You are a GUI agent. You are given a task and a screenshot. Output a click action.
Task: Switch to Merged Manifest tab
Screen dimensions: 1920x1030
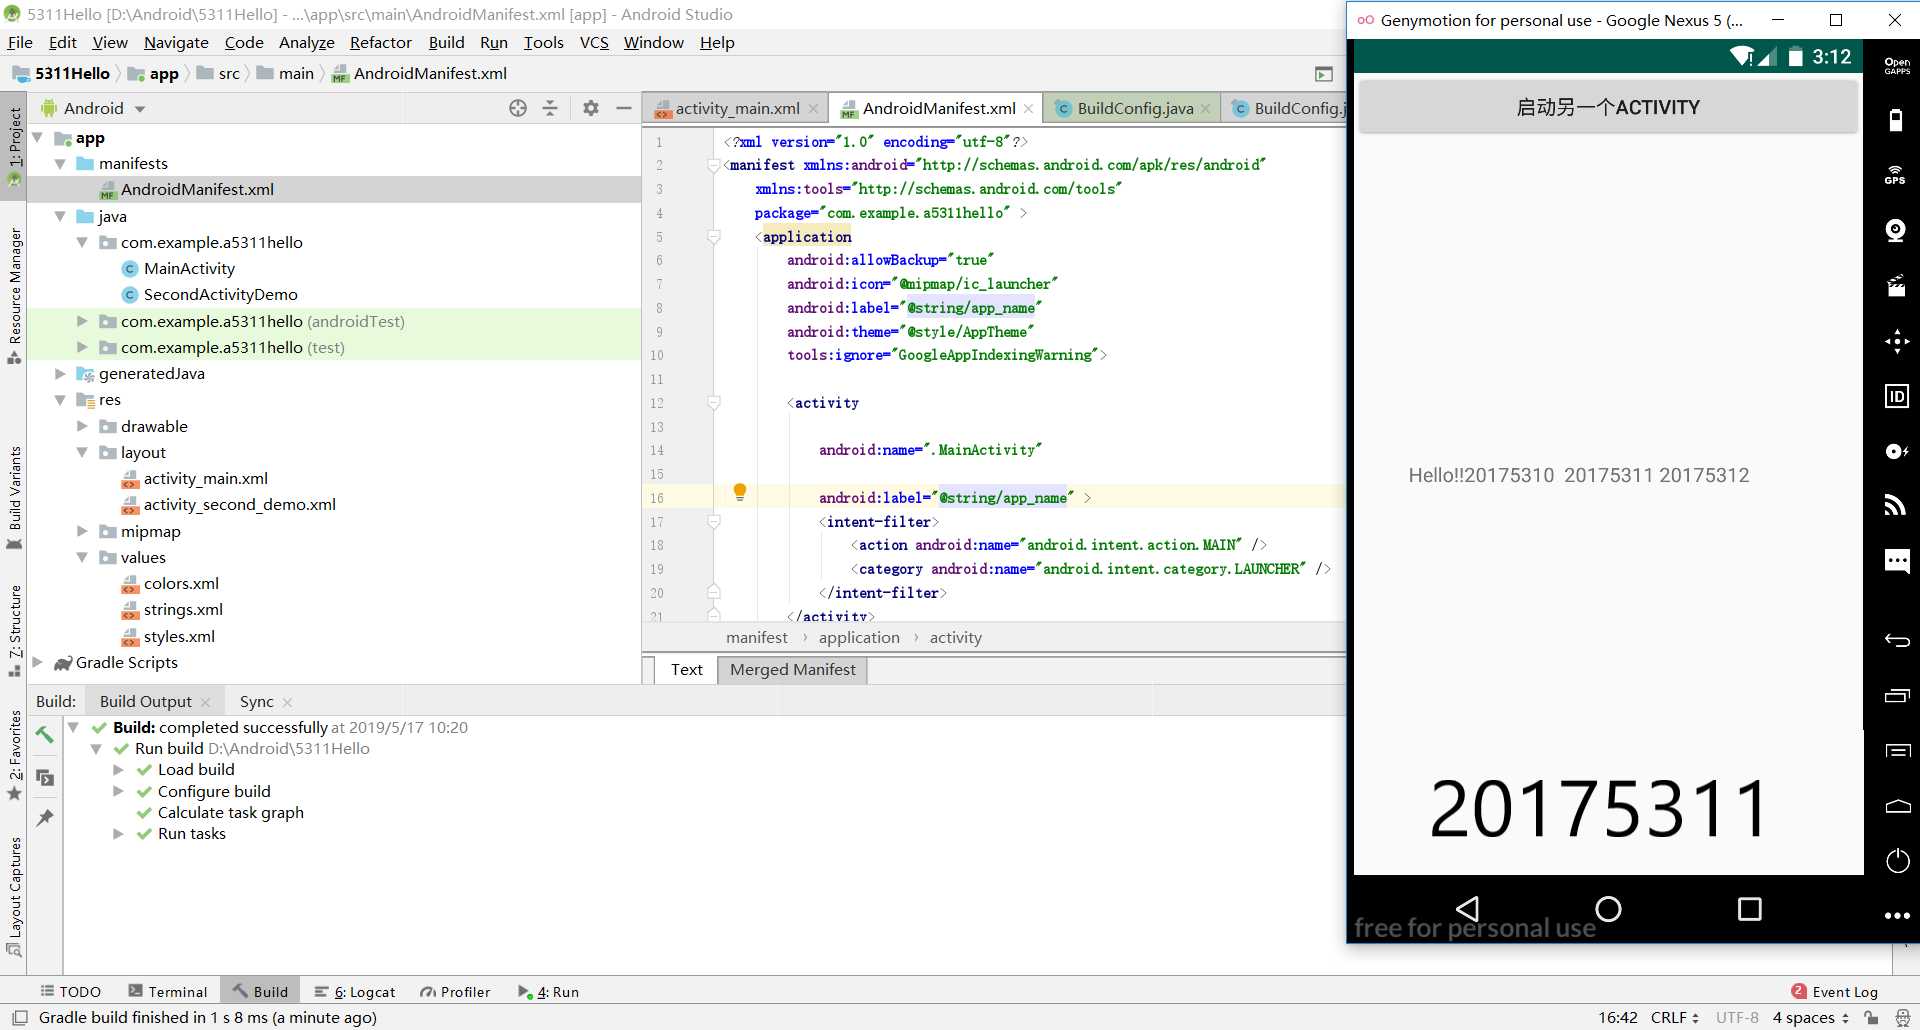pos(792,669)
